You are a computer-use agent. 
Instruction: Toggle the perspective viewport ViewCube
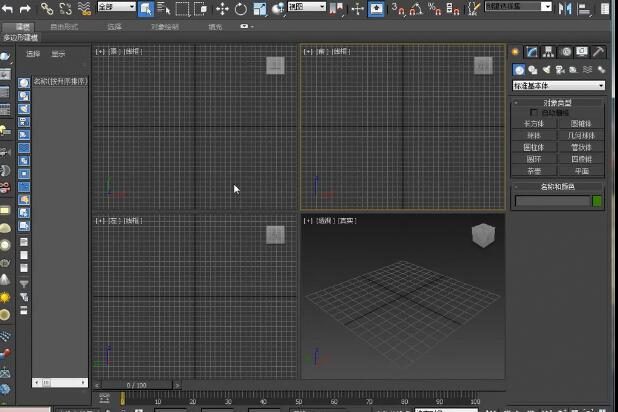point(482,236)
